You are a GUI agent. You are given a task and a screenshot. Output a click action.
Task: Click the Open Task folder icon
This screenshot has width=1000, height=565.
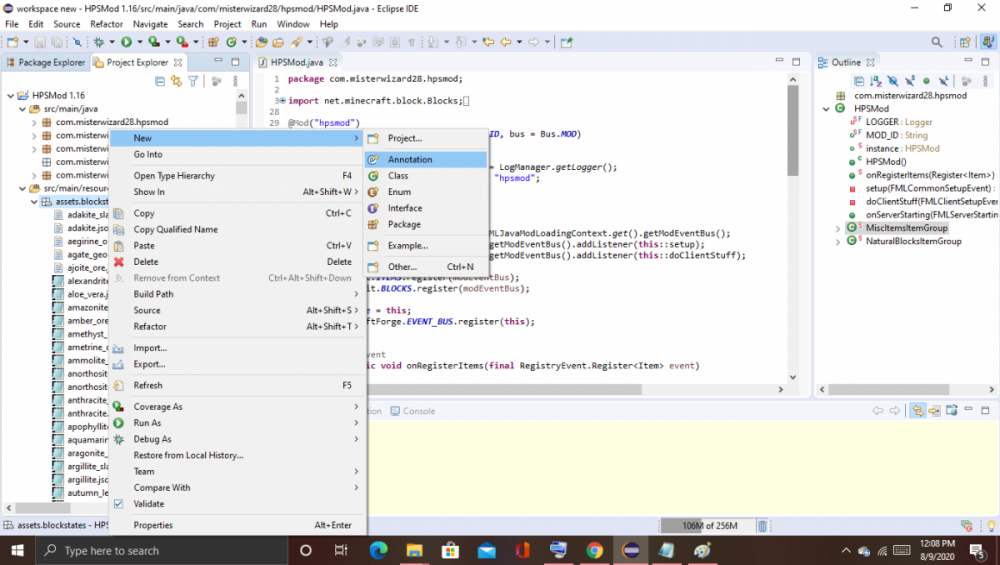click(278, 42)
